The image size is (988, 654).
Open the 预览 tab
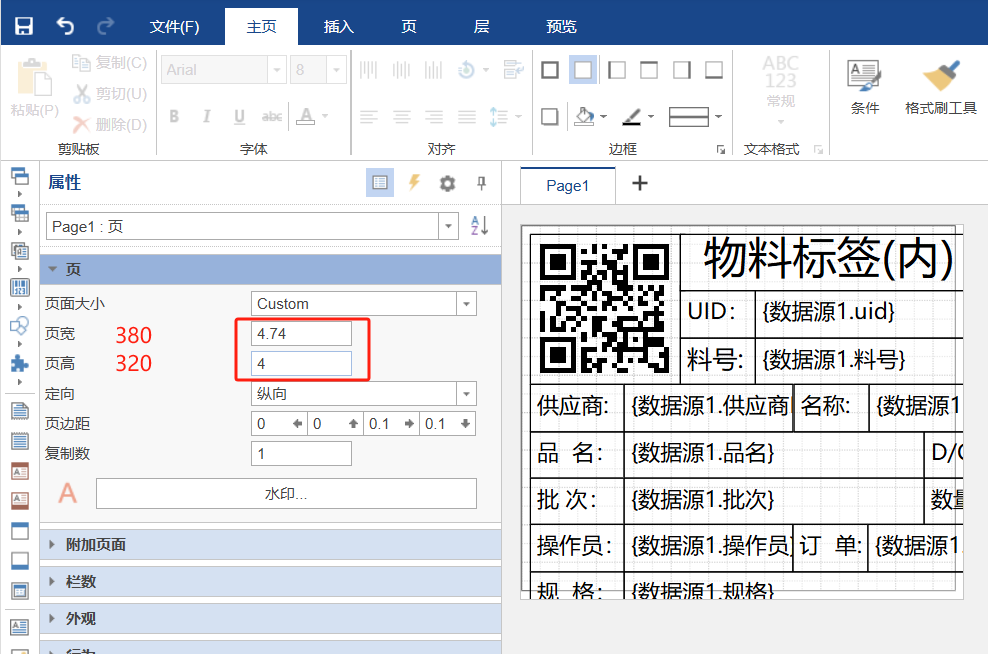point(561,27)
